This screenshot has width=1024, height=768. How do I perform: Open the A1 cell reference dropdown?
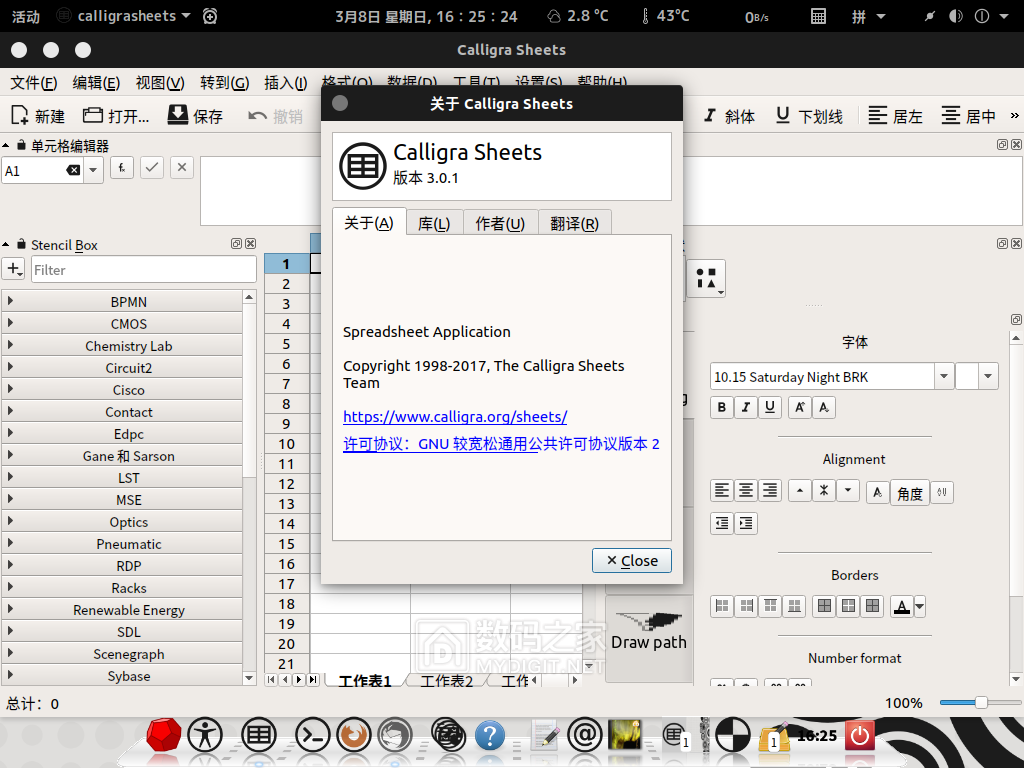click(93, 170)
